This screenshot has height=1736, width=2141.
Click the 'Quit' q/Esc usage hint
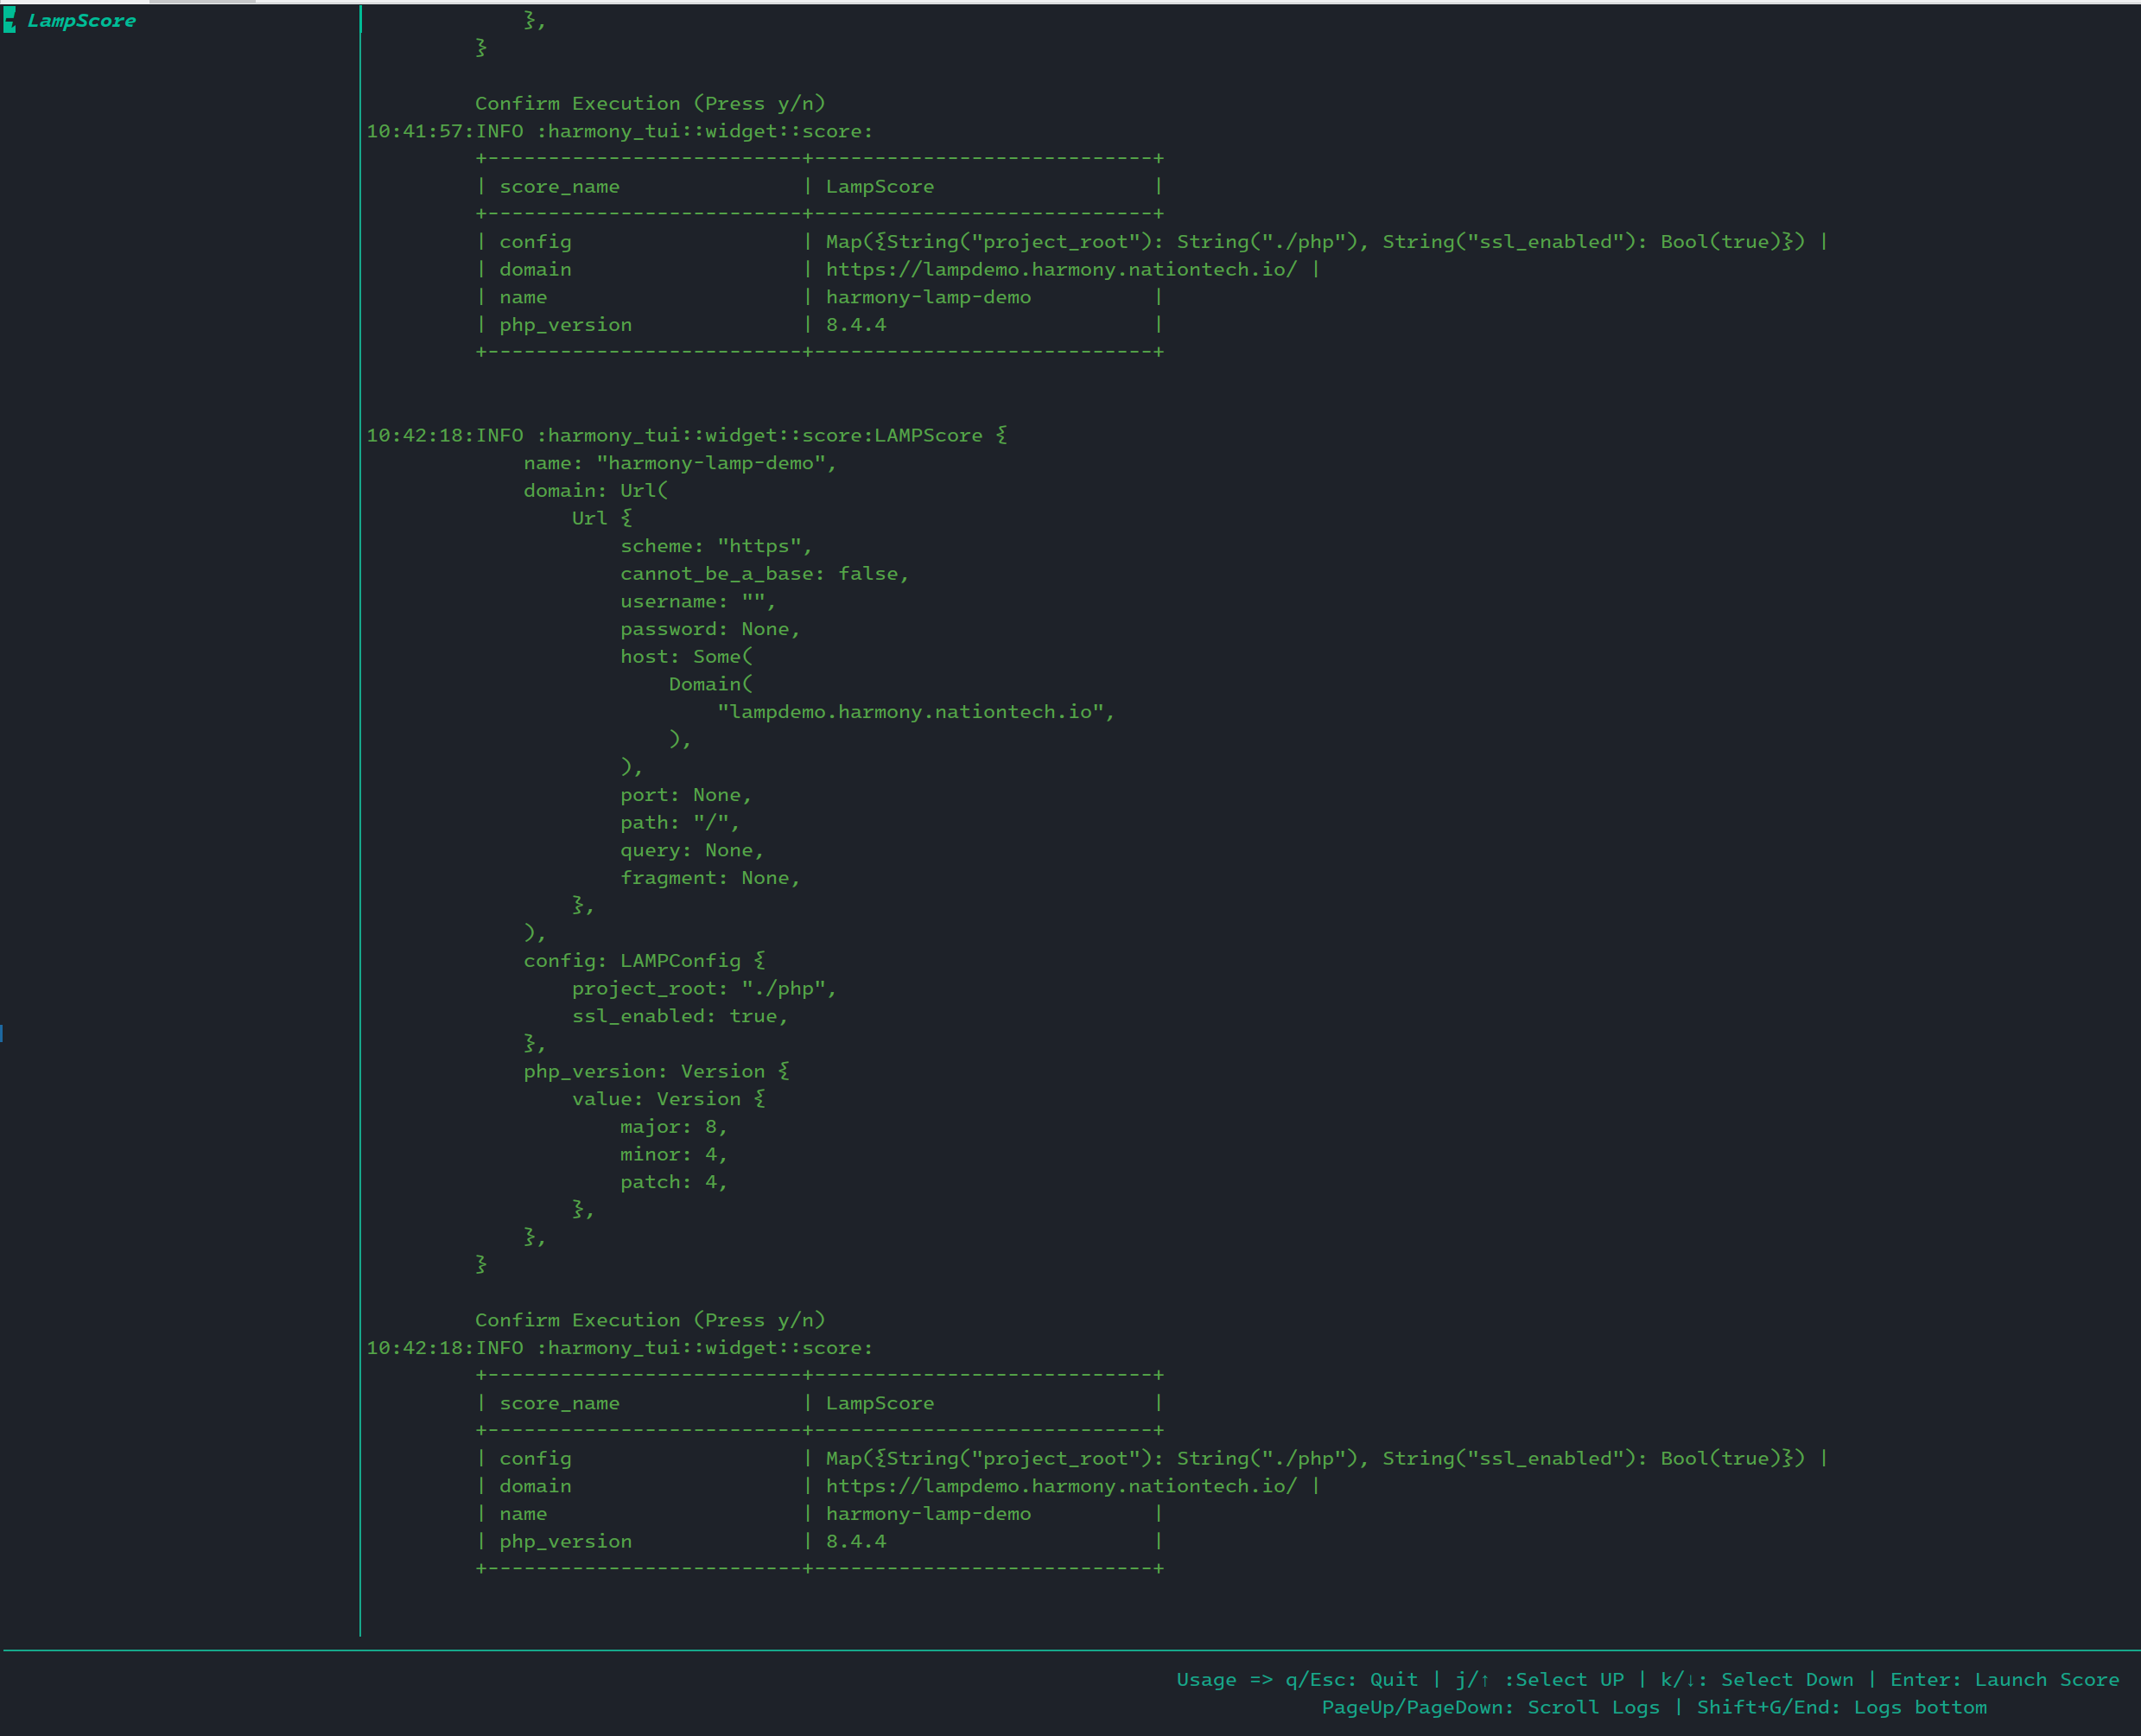tap(1351, 1679)
